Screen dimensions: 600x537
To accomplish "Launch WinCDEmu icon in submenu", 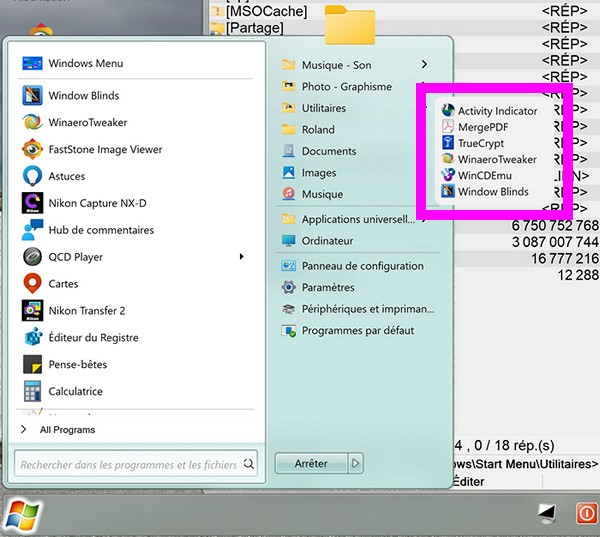I will [x=448, y=175].
